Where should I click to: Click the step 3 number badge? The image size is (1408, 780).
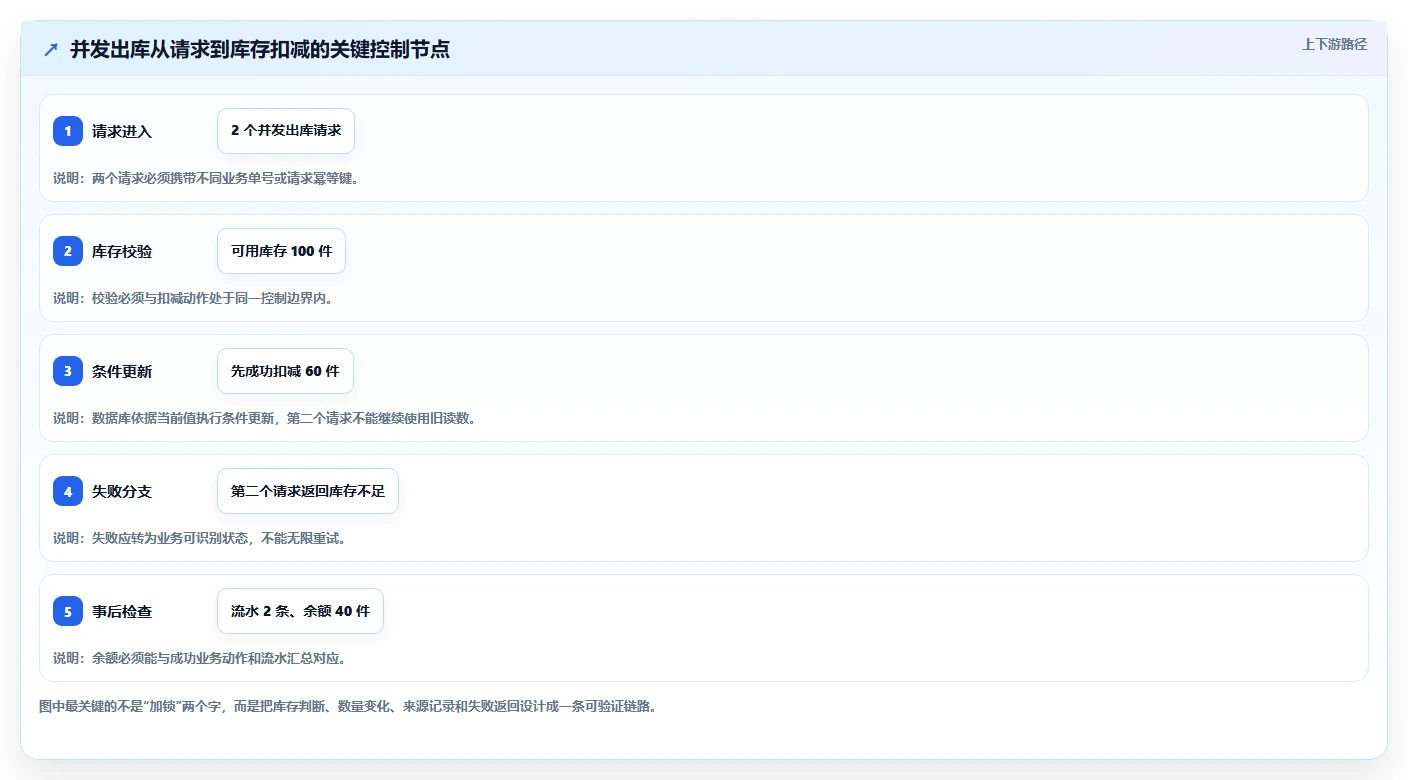click(x=68, y=371)
